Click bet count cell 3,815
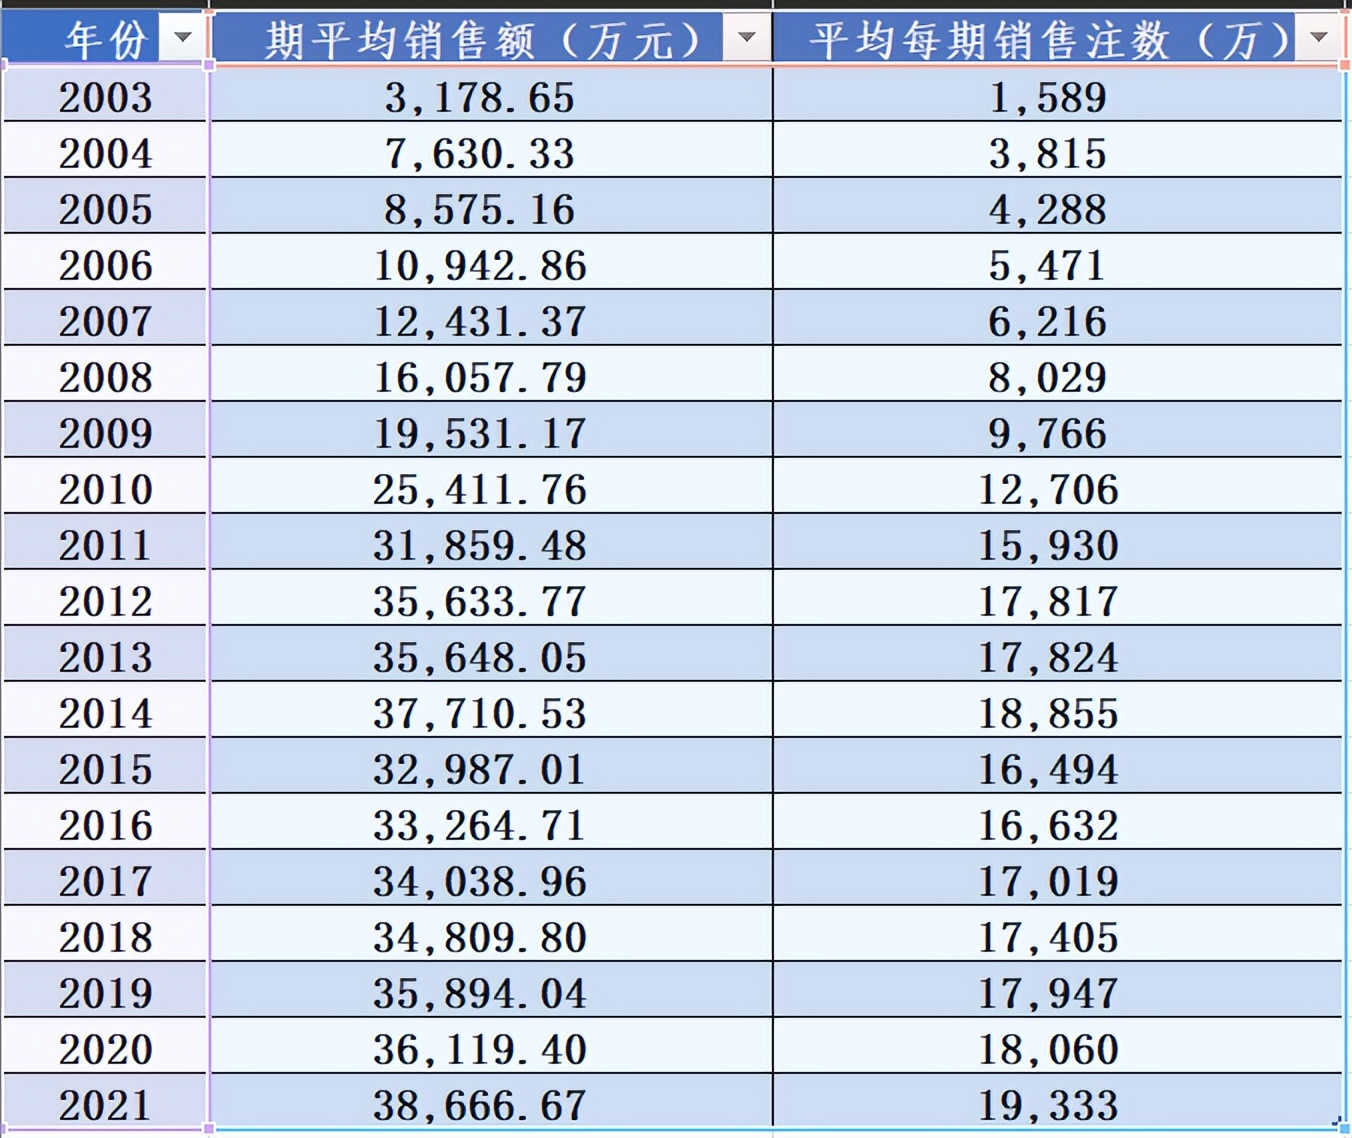The height and width of the screenshot is (1138, 1352). [1058, 152]
